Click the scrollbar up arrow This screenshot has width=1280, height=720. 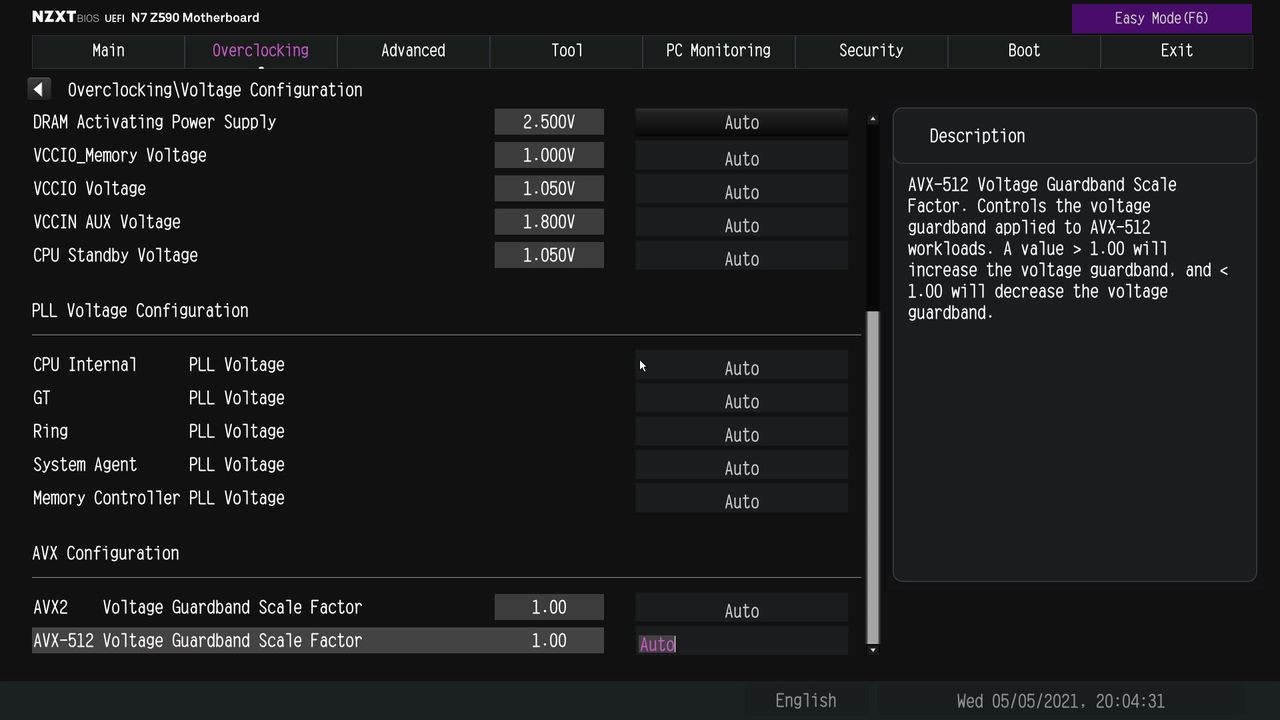pyautogui.click(x=873, y=119)
